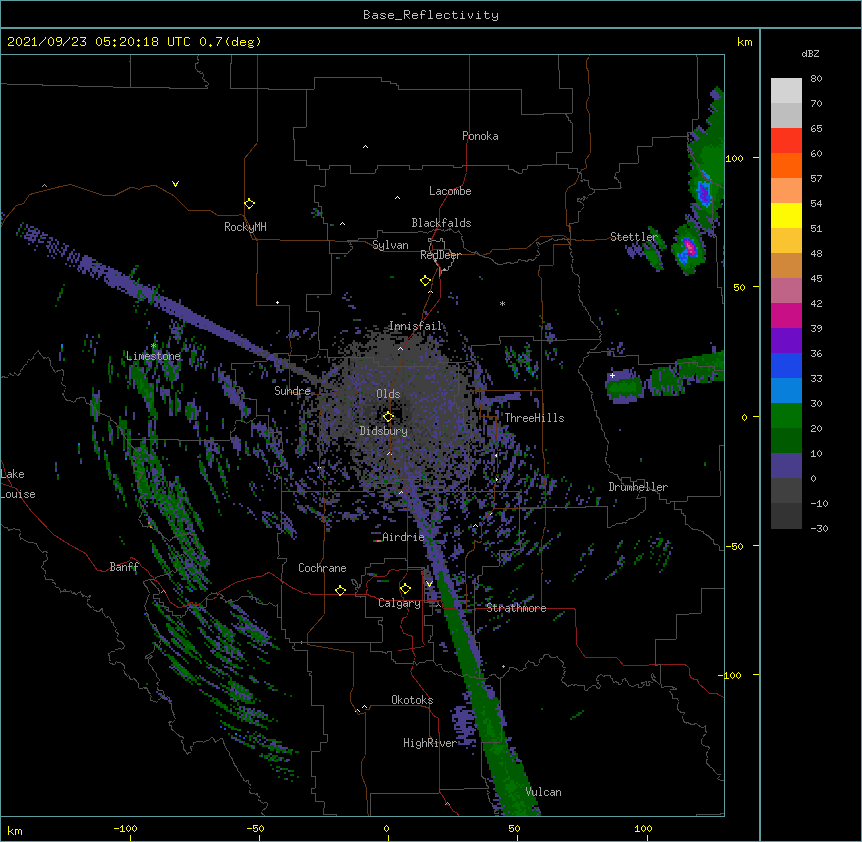This screenshot has height=842, width=862.
Task: Click the white asterisk marker east of RedDeer
Action: tap(502, 303)
